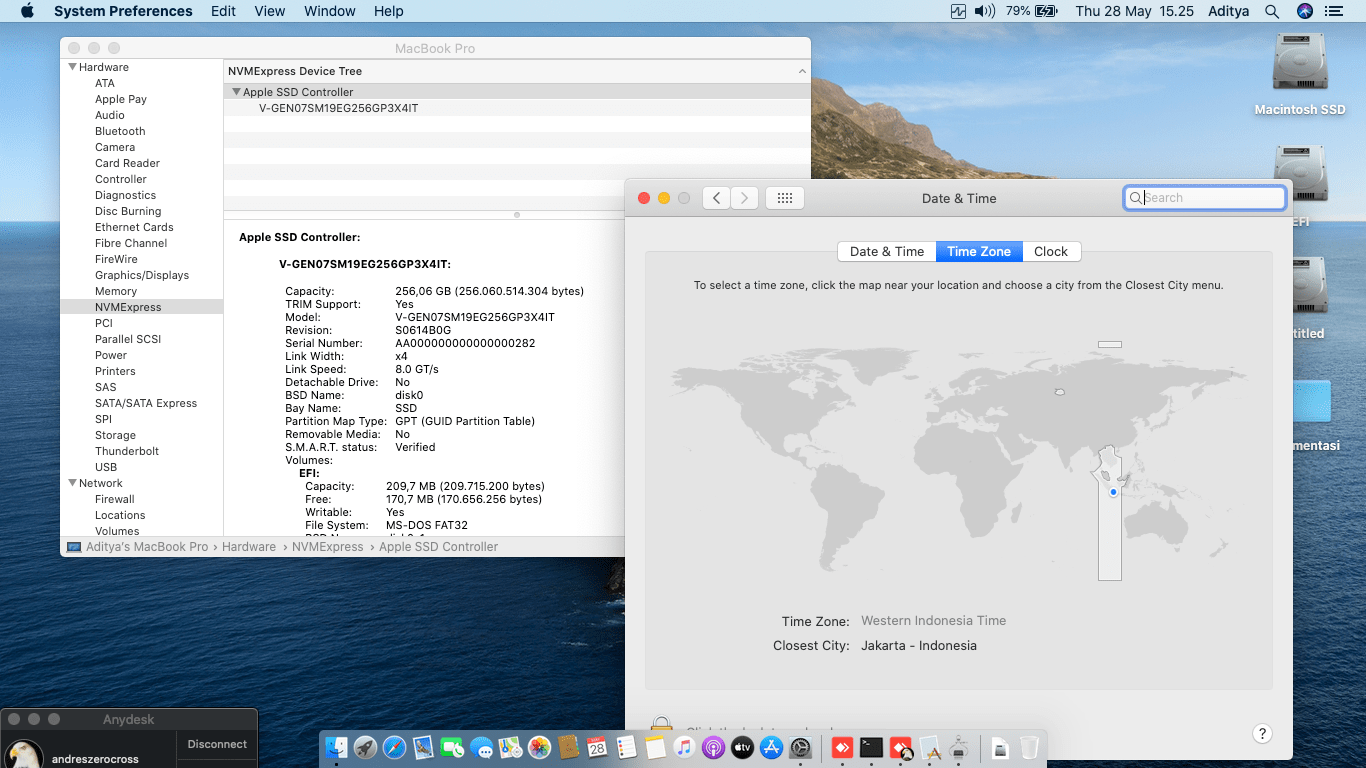Image resolution: width=1366 pixels, height=768 pixels.
Task: Click the NVMExpress Device Tree sort arrow
Action: (x=801, y=71)
